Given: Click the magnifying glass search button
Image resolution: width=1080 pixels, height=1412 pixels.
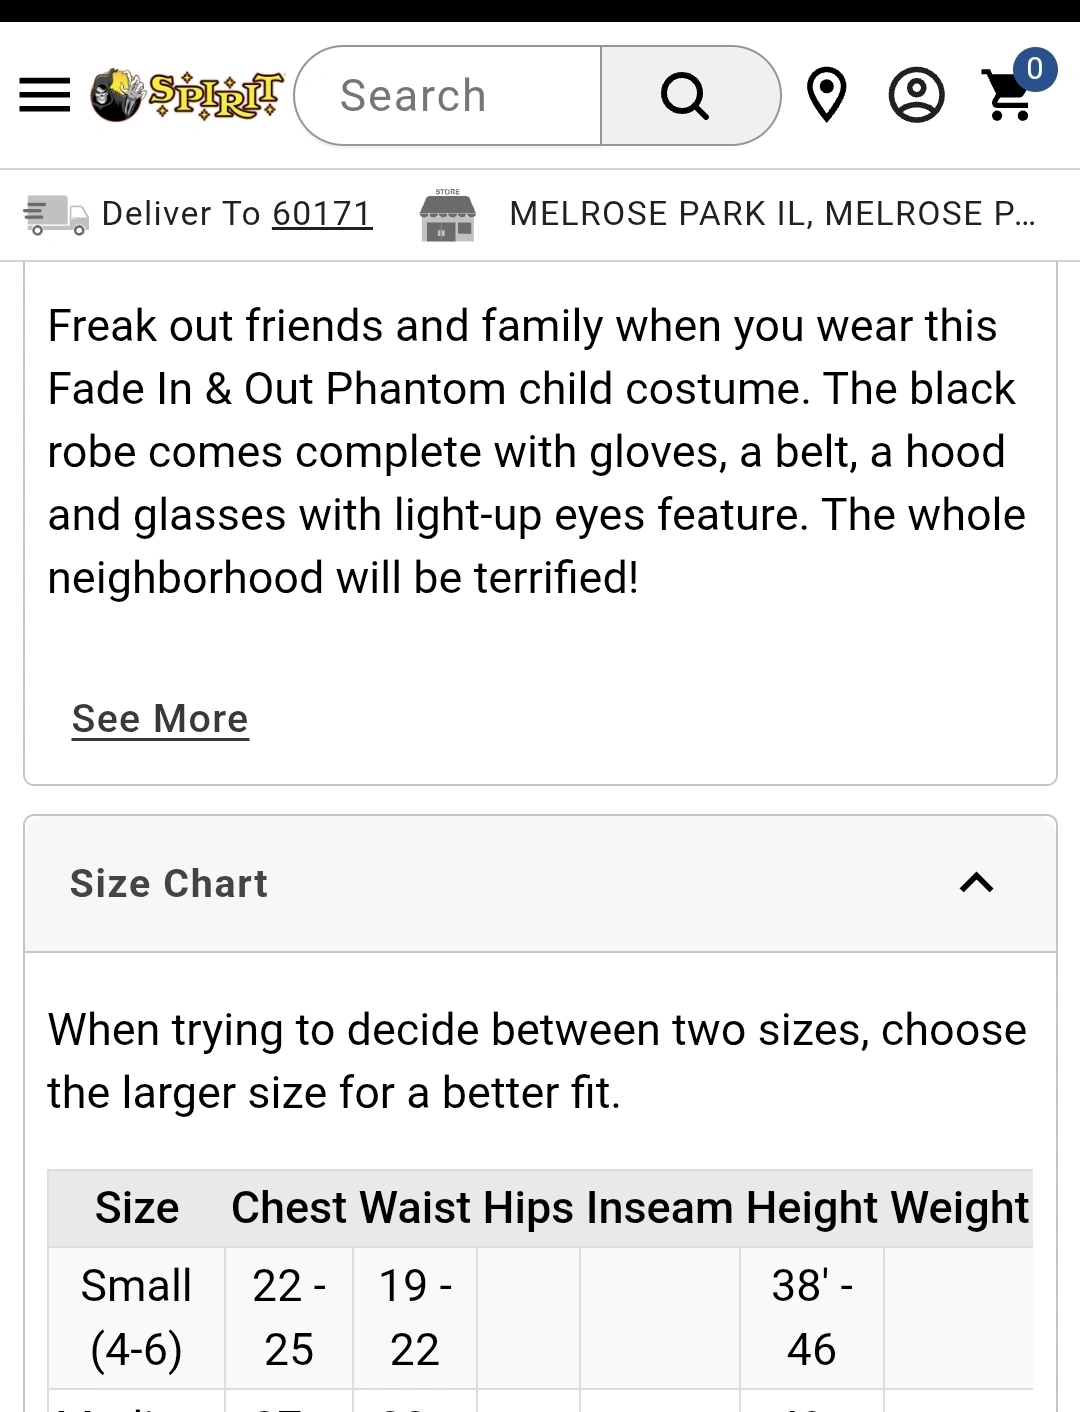Looking at the screenshot, I should (x=686, y=96).
